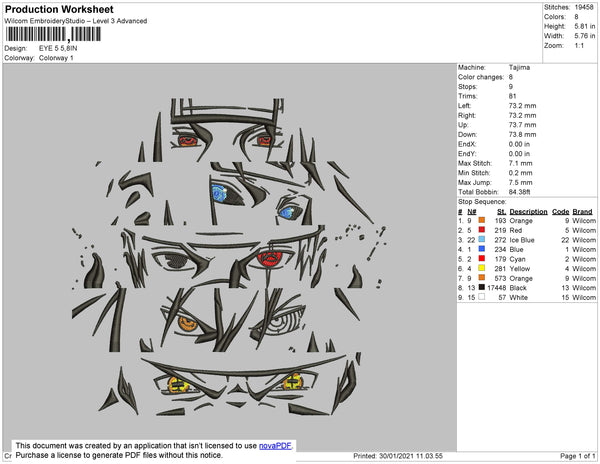Click the design barcode
600x464 pixels.
point(53,34)
